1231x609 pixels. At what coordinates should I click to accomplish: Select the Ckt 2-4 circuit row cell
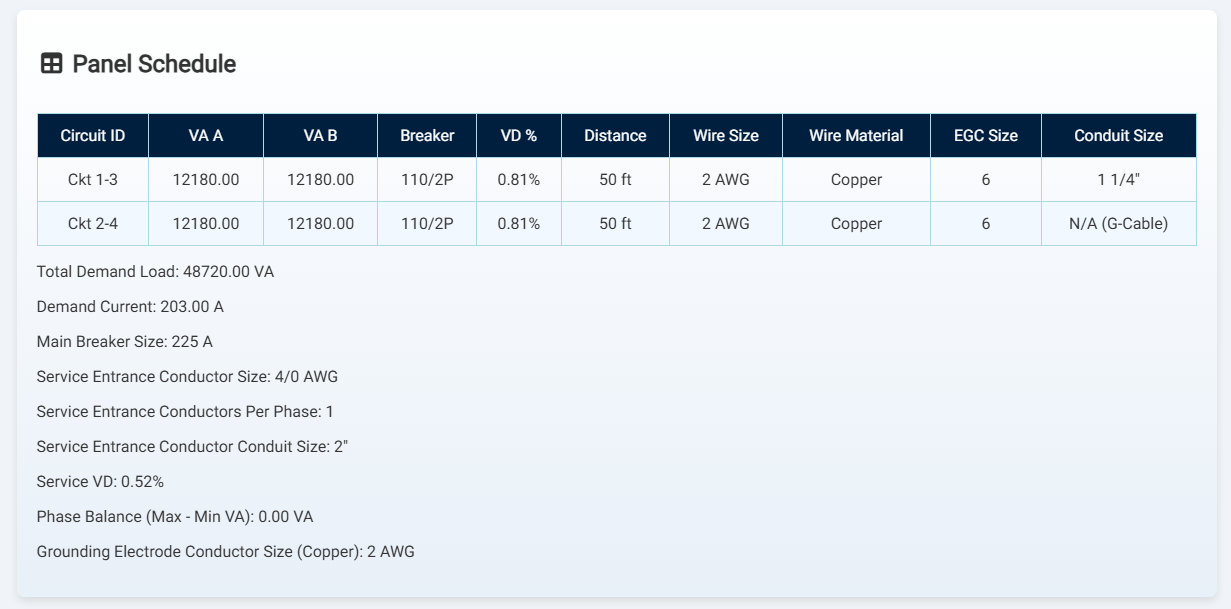pos(93,224)
